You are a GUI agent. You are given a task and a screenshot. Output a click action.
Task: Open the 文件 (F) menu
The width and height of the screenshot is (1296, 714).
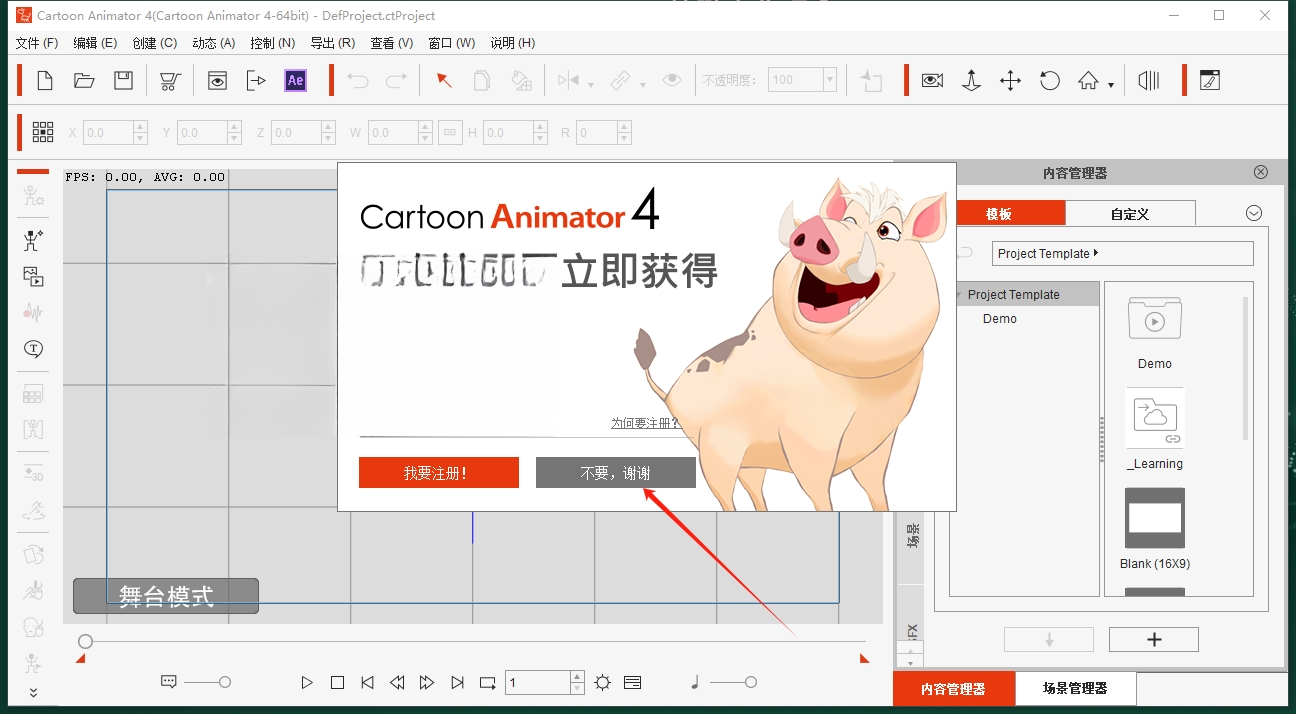click(x=37, y=43)
